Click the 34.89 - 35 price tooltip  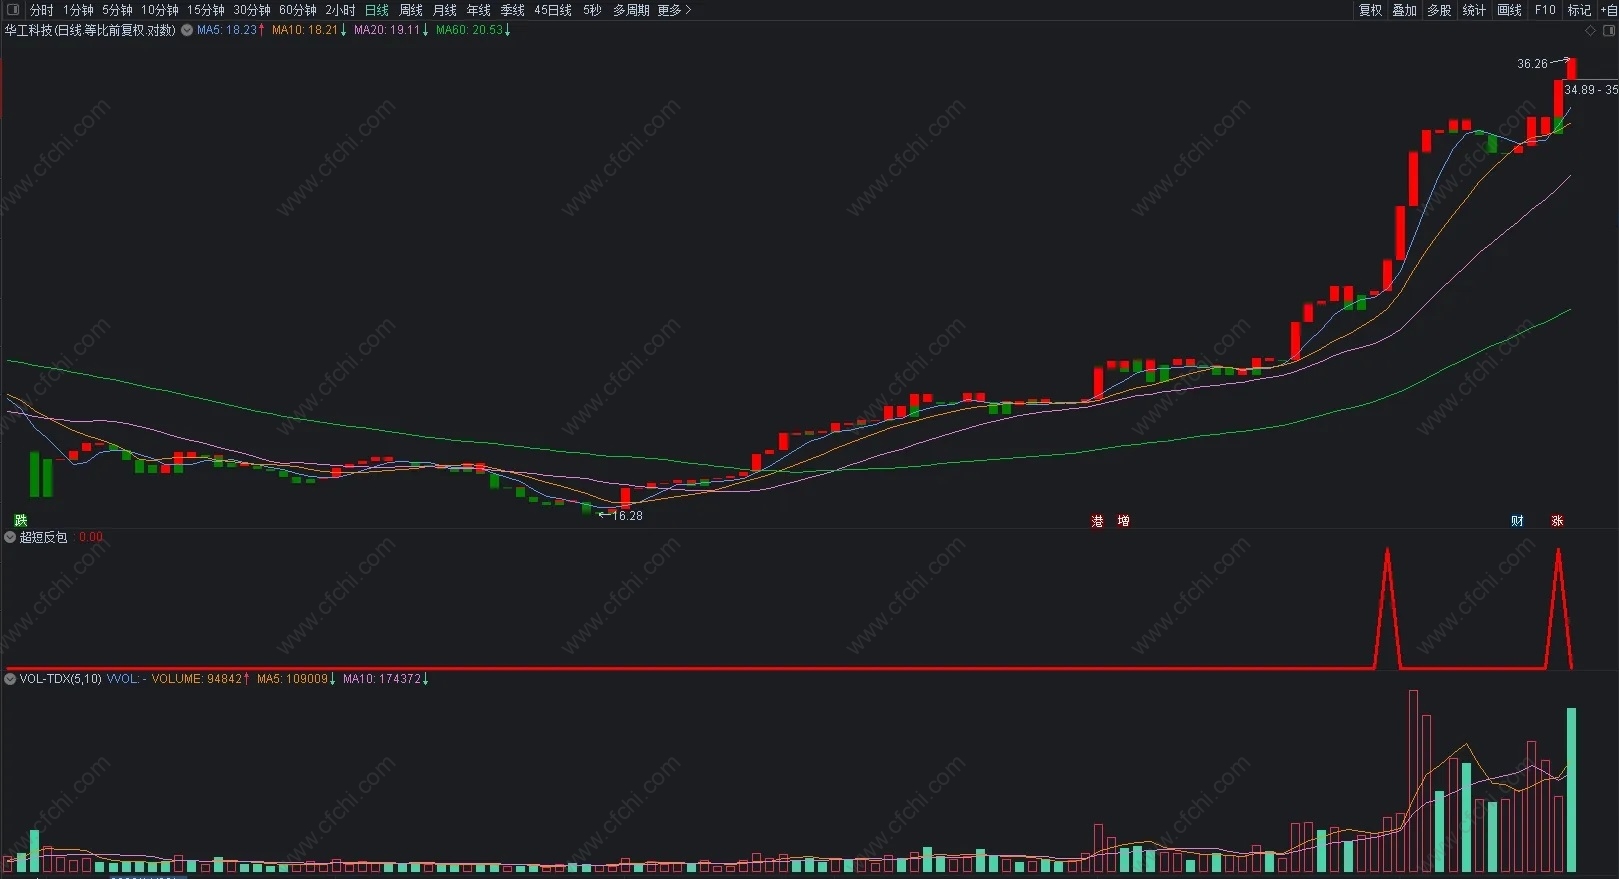1590,90
